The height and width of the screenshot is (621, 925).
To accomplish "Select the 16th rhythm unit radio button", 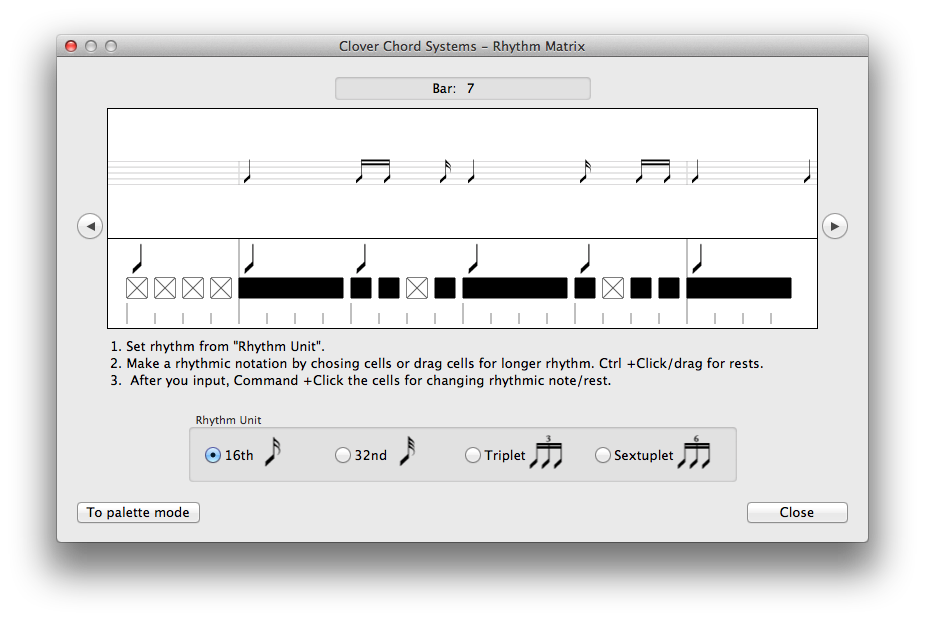I will 212,455.
